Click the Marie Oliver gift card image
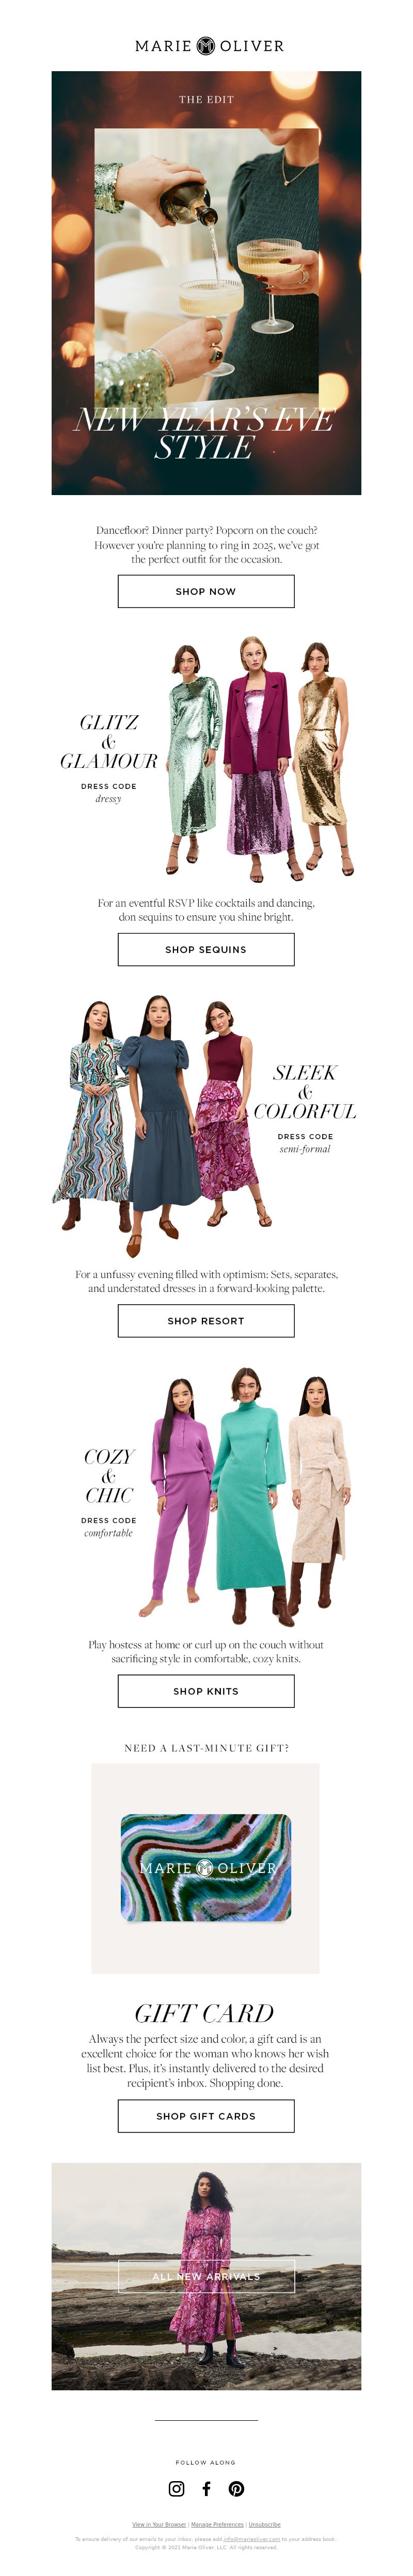The height and width of the screenshot is (2576, 413). [x=205, y=1868]
